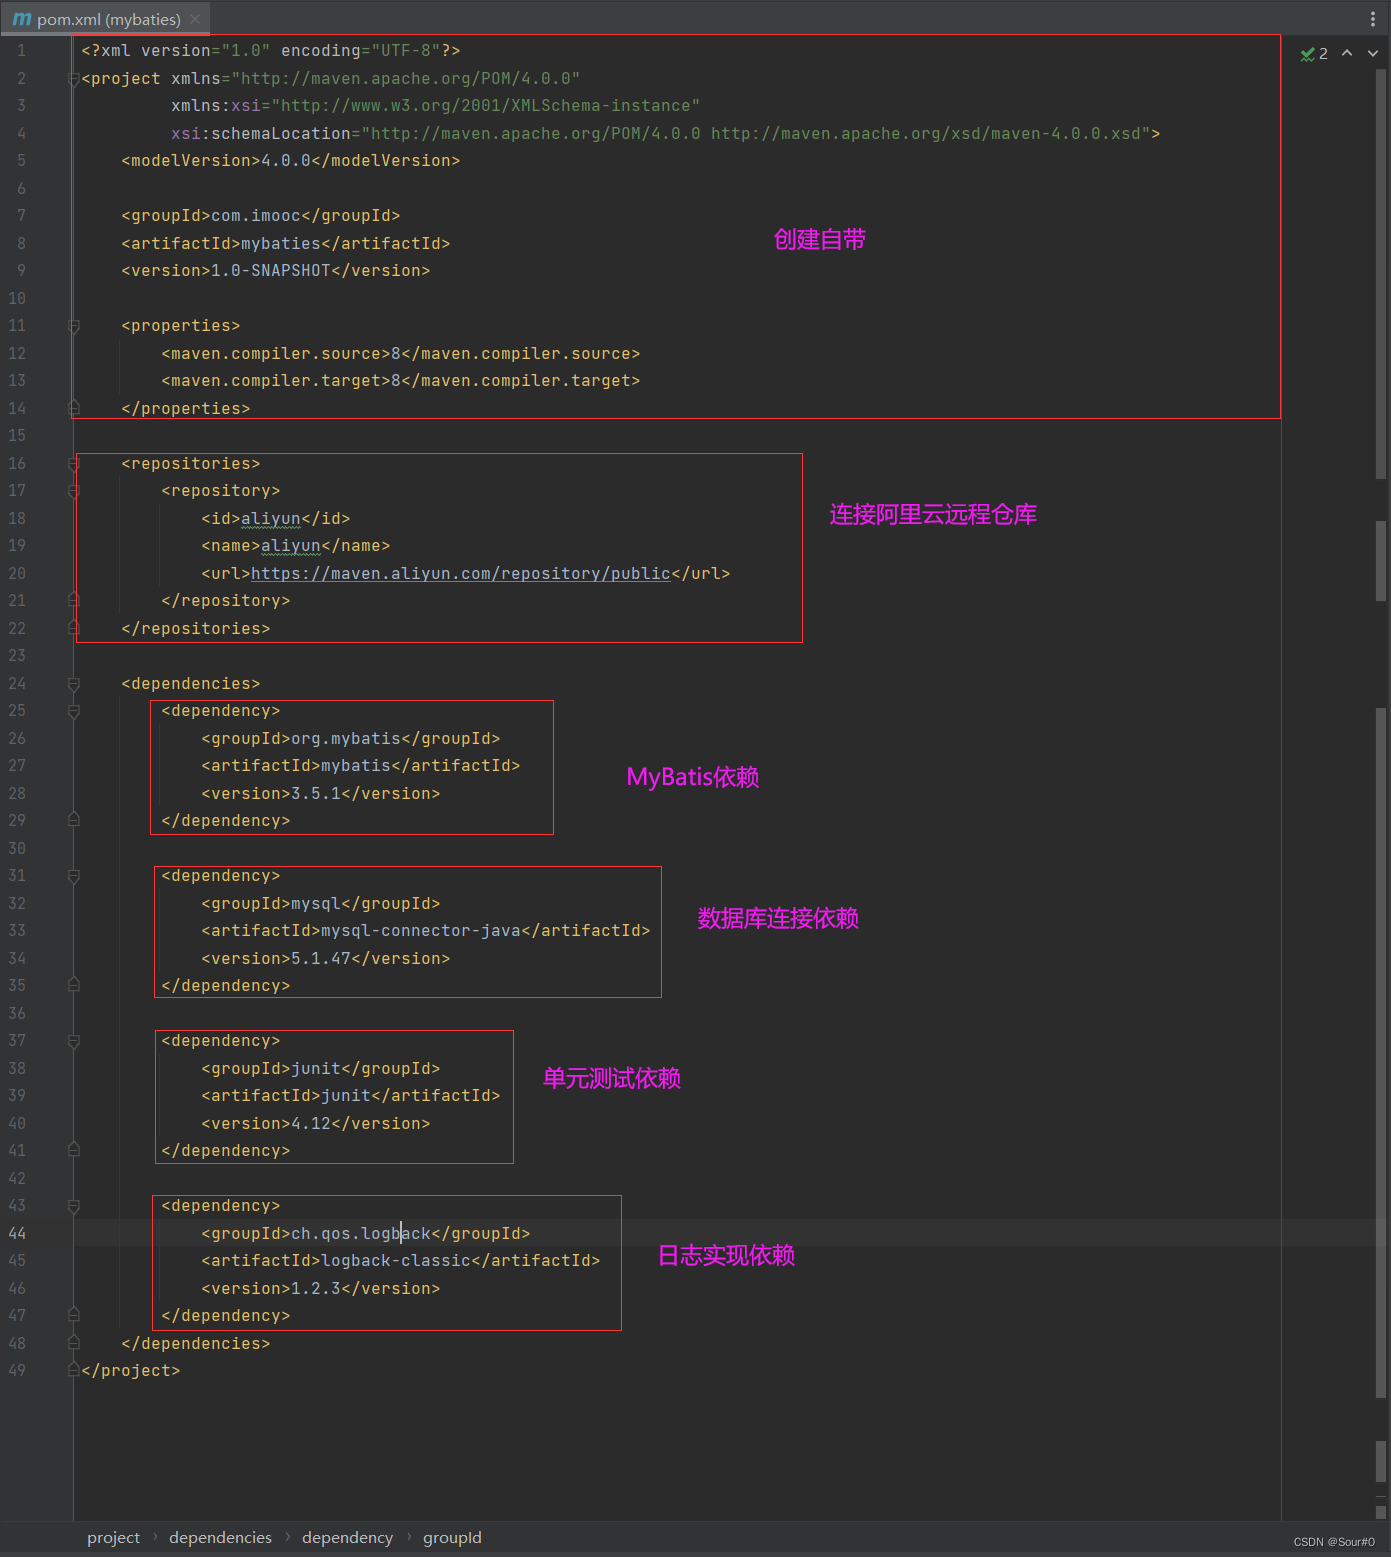Viewport: 1391px width, 1557px height.
Task: Click the fold end marker at line 22
Action: click(x=73, y=628)
